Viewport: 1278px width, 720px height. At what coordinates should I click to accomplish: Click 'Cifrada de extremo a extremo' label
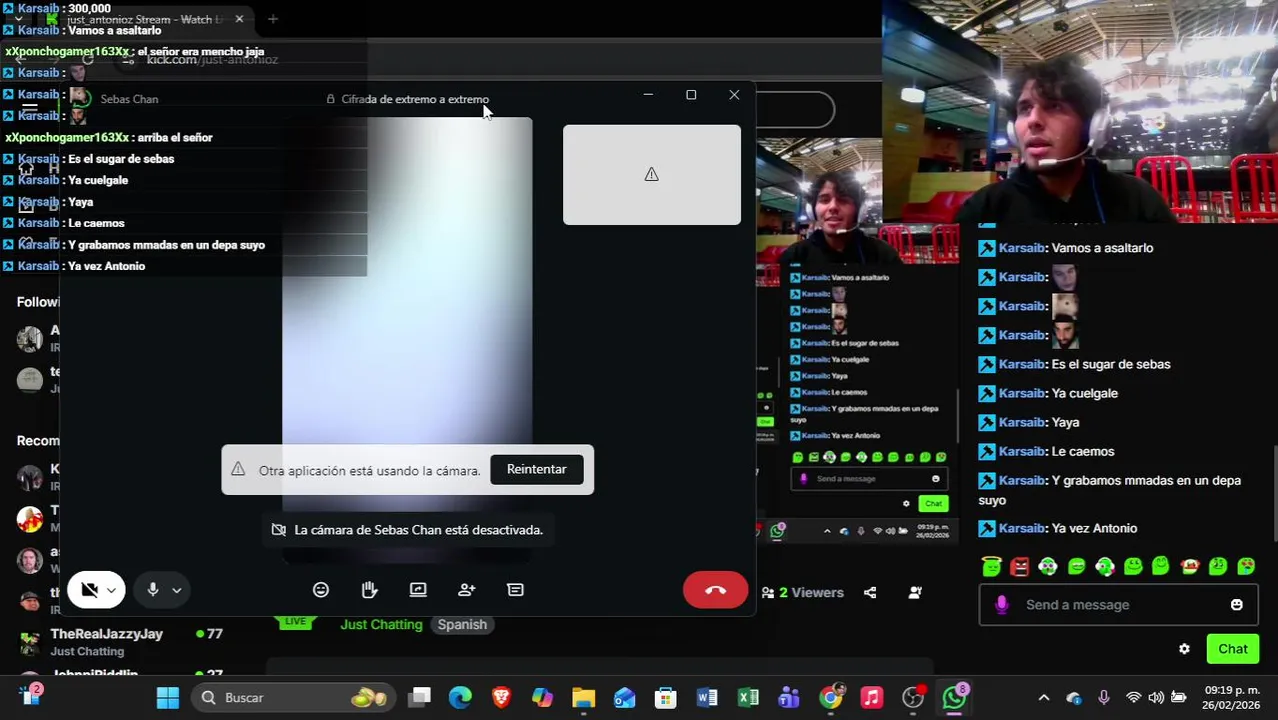(x=415, y=99)
